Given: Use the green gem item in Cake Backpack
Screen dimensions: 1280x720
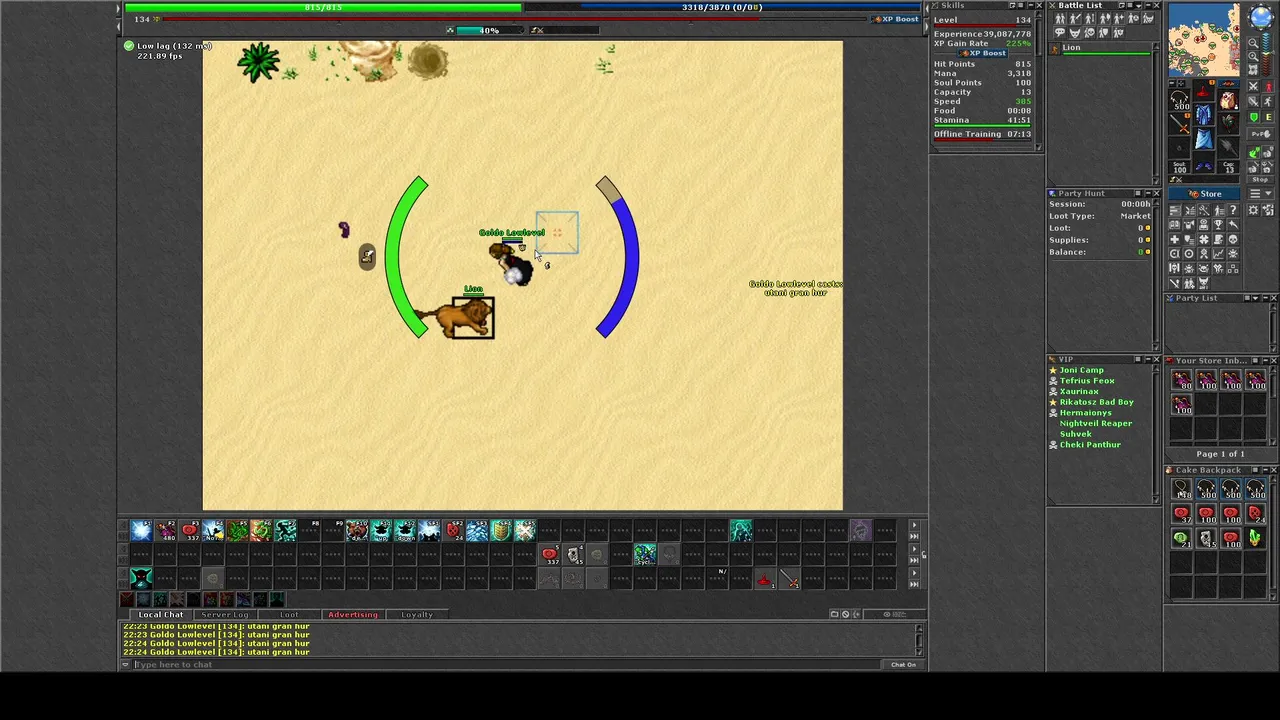Looking at the screenshot, I should coord(1254,539).
